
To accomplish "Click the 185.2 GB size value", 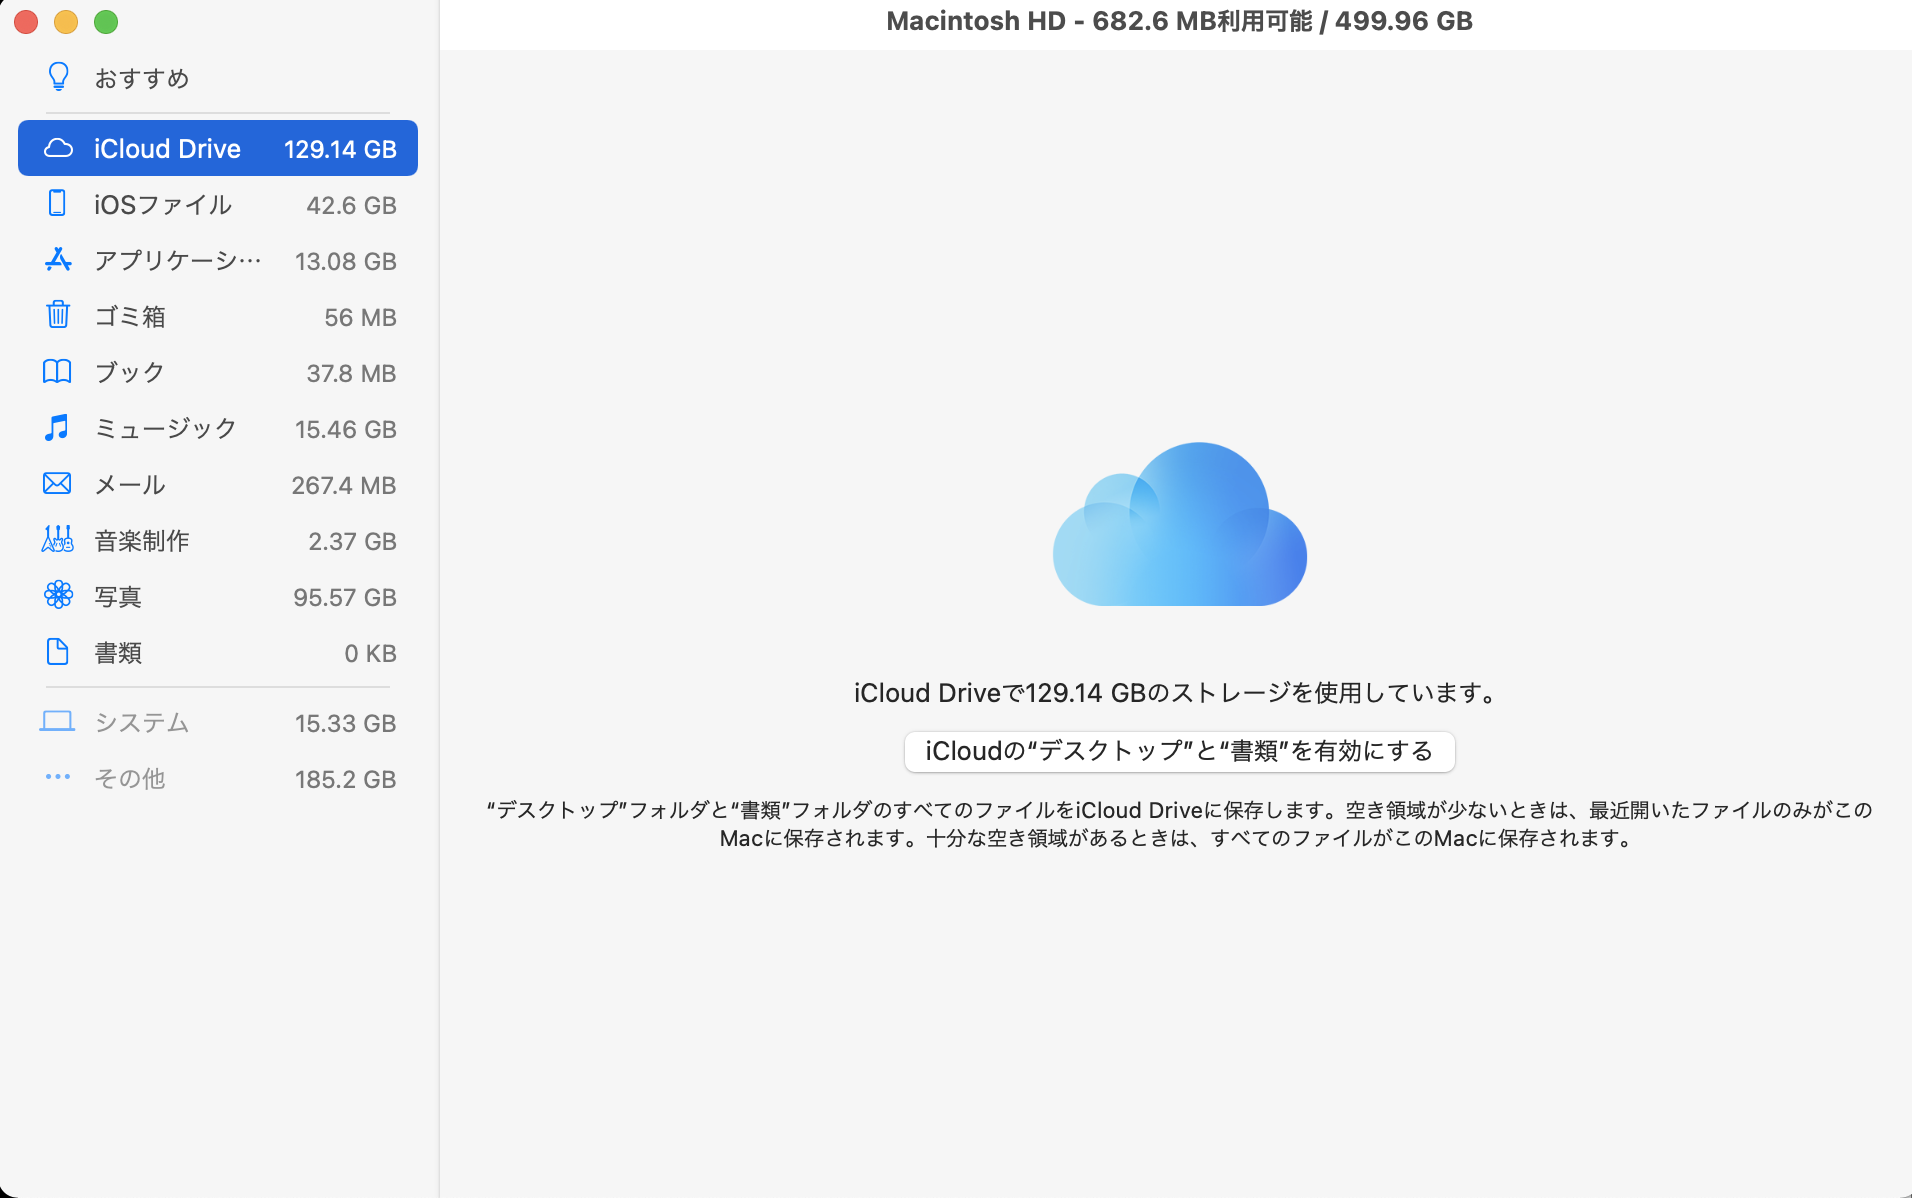I will (x=345, y=779).
